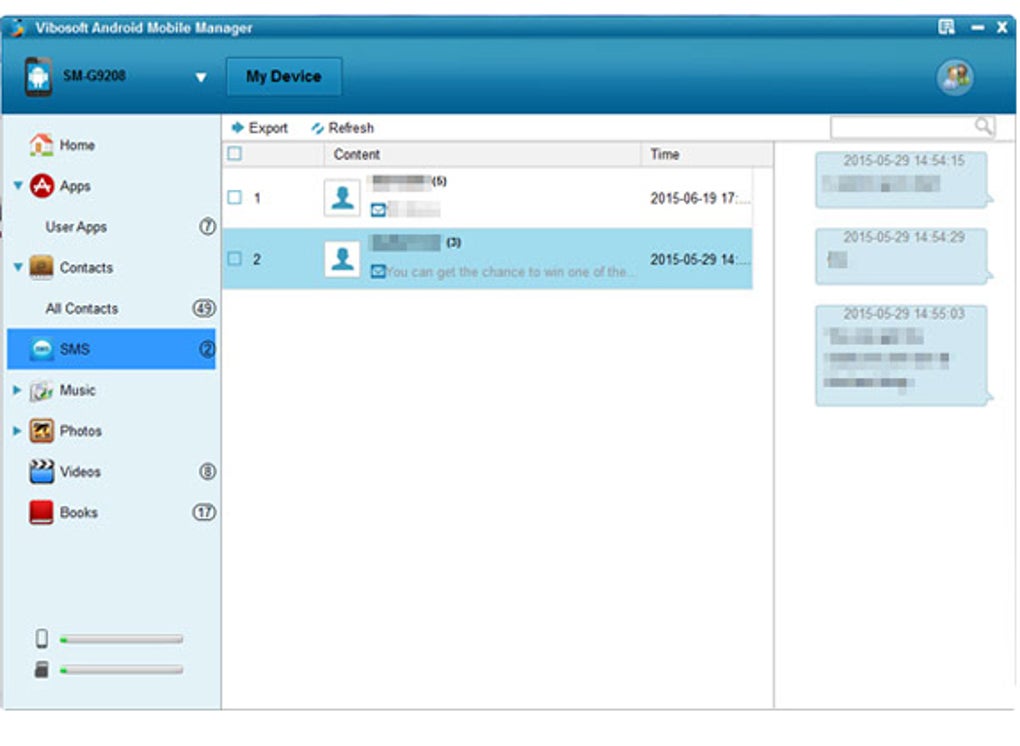Select User Apps in sidebar
1020x746 pixels.
[x=76, y=227]
